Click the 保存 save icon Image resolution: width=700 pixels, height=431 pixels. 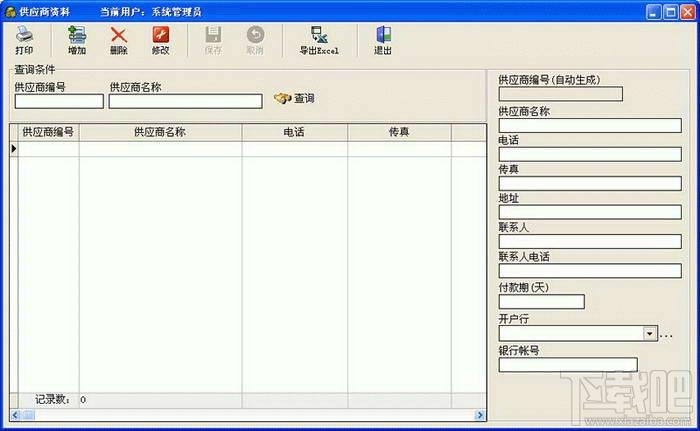(213, 34)
